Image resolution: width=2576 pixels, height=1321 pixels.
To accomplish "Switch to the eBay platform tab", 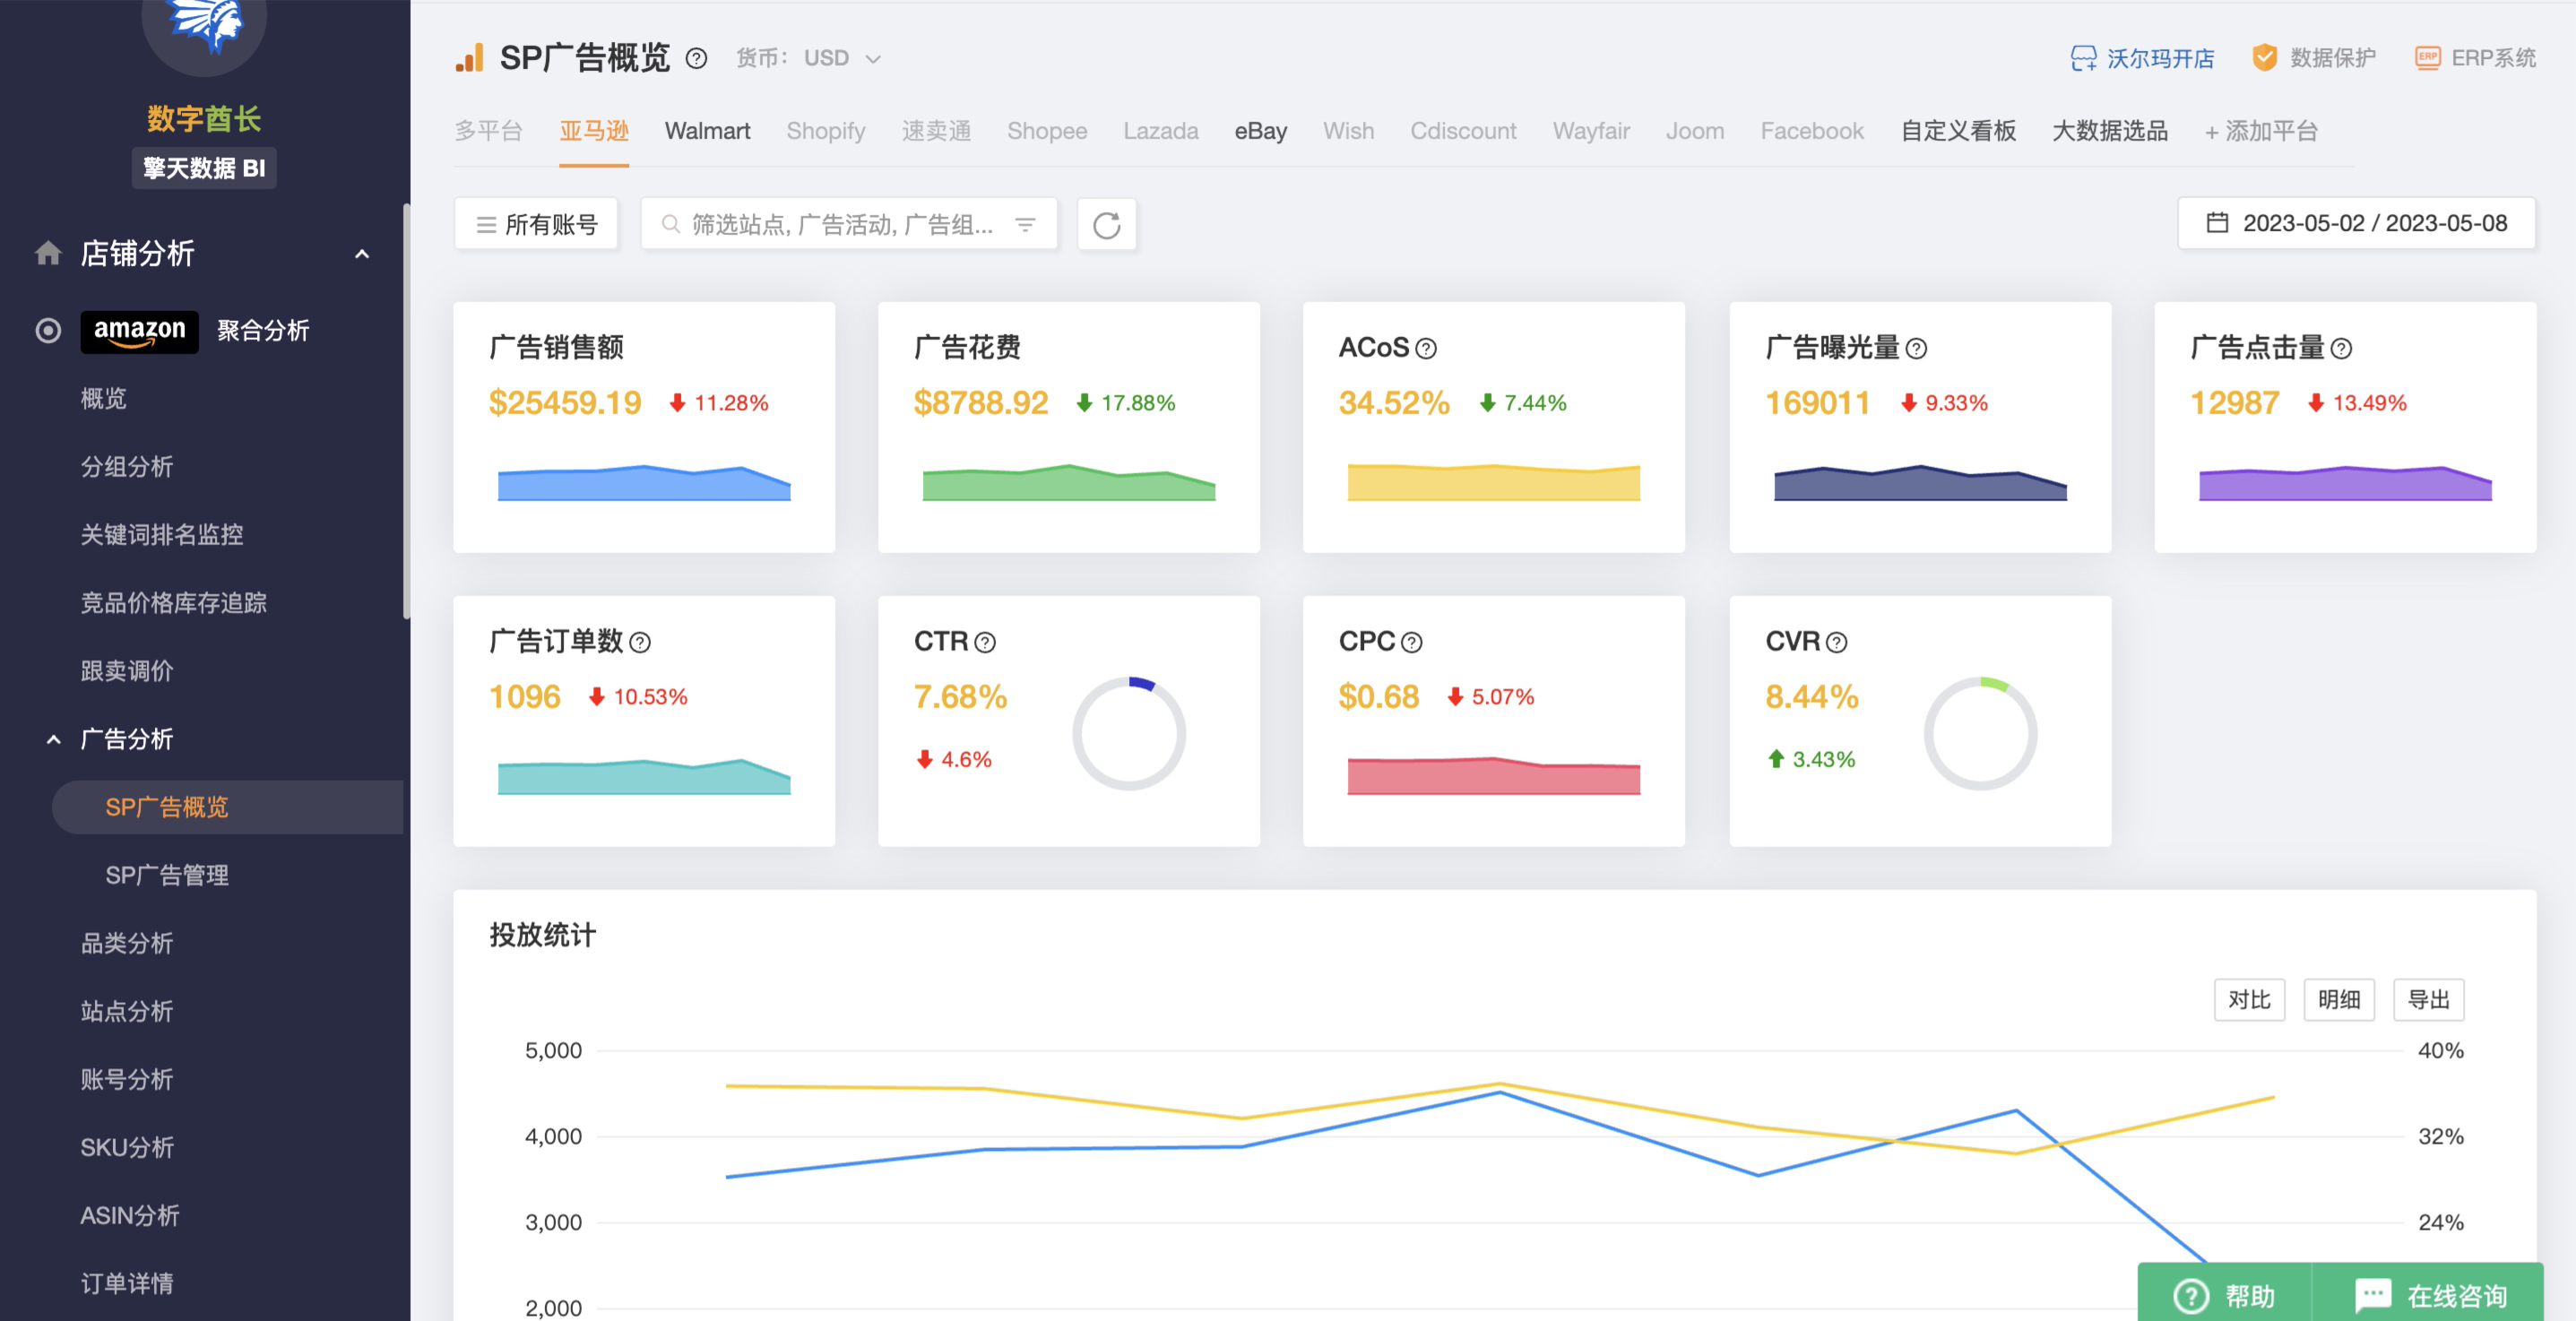I will [x=1260, y=131].
